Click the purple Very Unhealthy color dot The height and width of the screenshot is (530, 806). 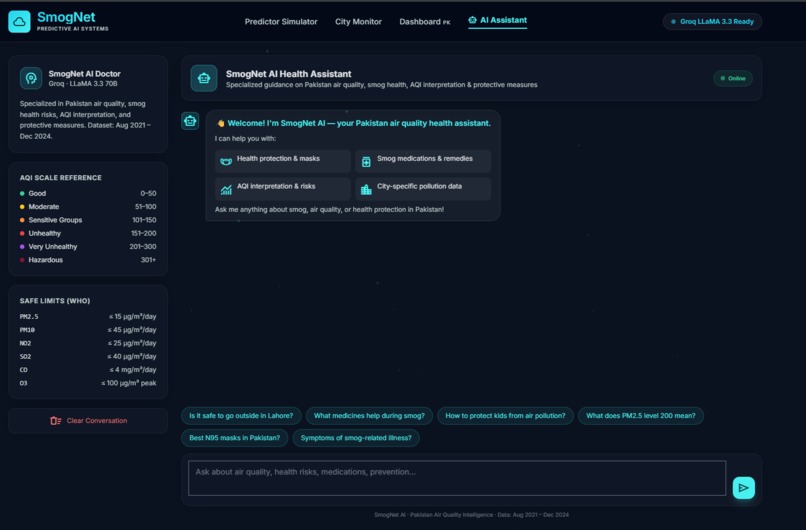coord(22,247)
